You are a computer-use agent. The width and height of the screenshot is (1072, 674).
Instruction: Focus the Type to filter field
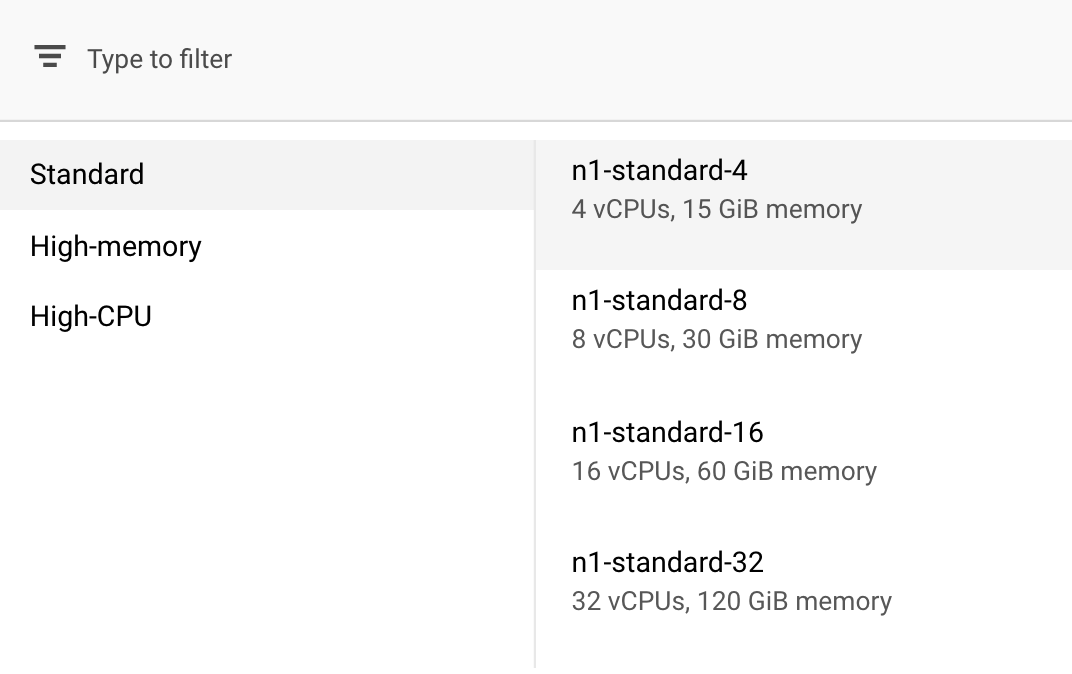point(400,59)
